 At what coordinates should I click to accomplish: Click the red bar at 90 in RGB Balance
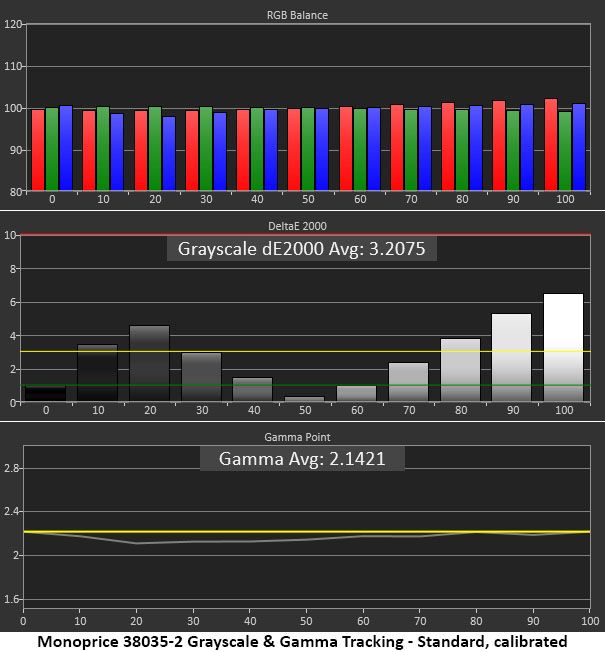pyautogui.click(x=499, y=146)
